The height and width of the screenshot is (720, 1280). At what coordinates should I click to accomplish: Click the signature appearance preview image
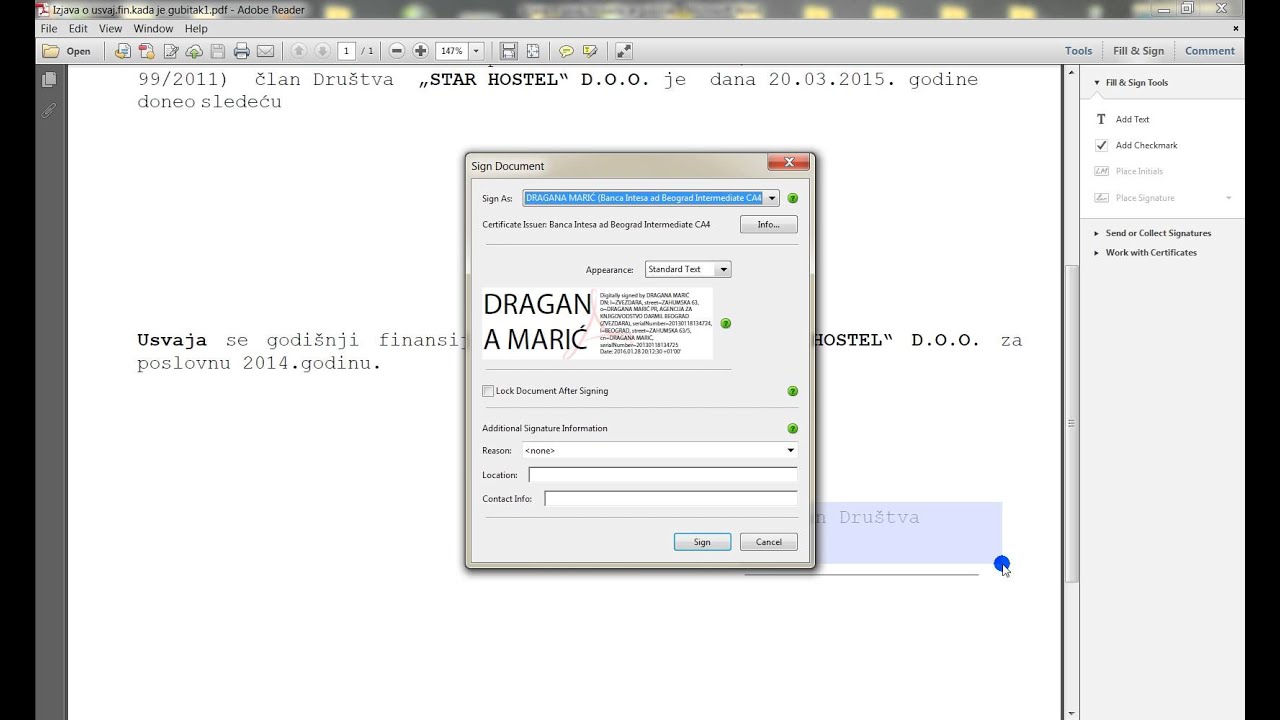(x=598, y=324)
